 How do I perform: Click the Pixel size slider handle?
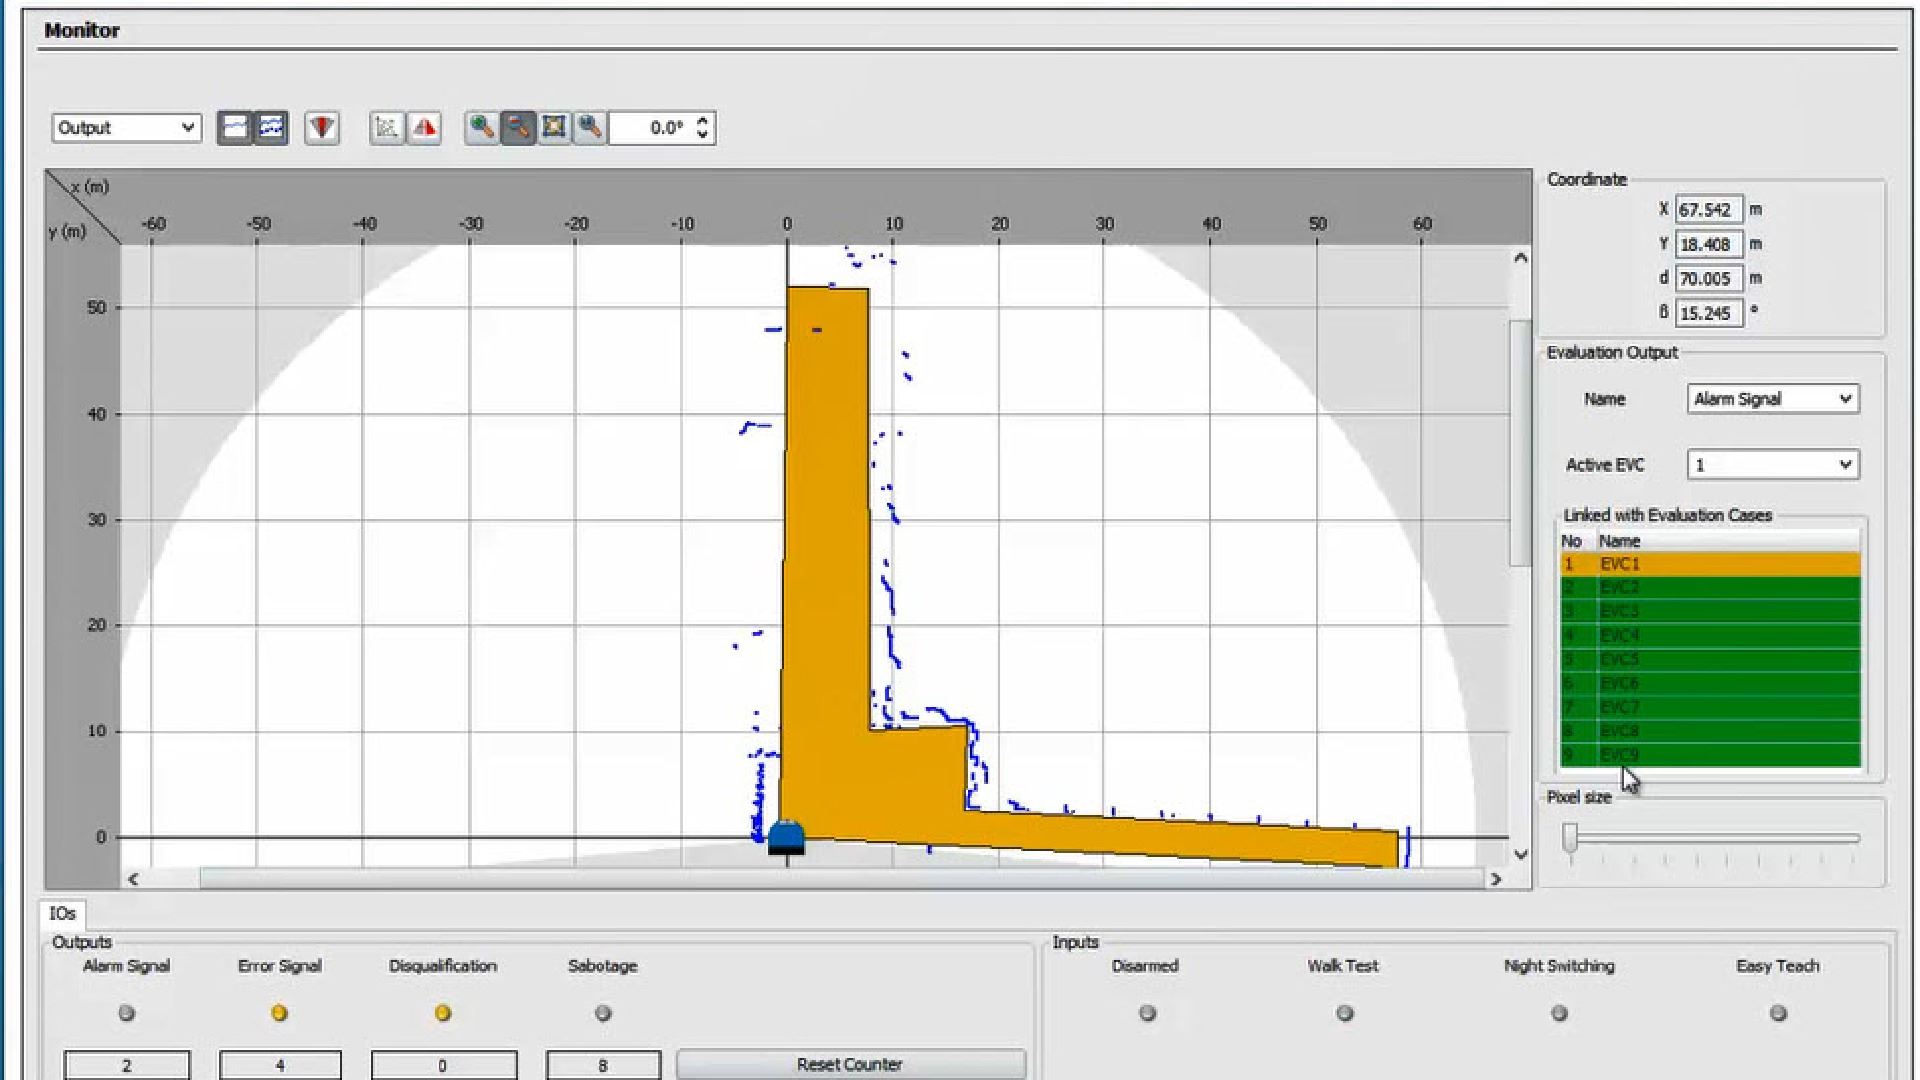point(1570,838)
